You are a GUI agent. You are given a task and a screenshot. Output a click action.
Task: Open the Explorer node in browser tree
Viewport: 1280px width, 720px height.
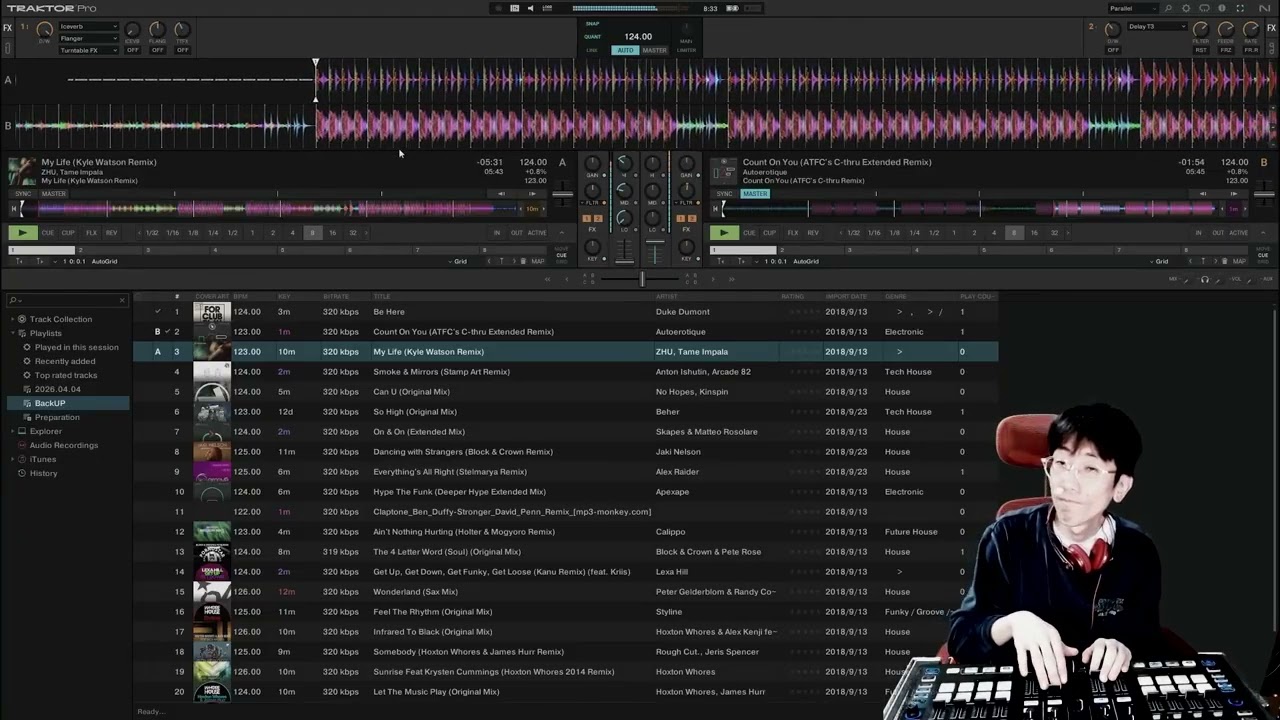[46, 431]
